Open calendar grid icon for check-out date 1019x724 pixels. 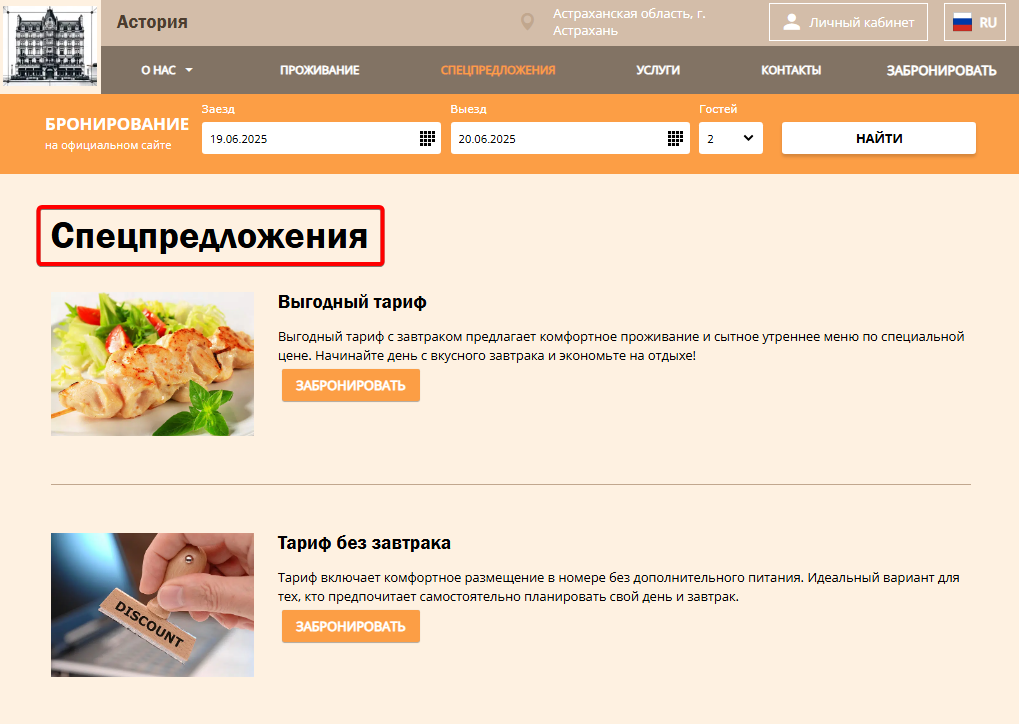675,138
